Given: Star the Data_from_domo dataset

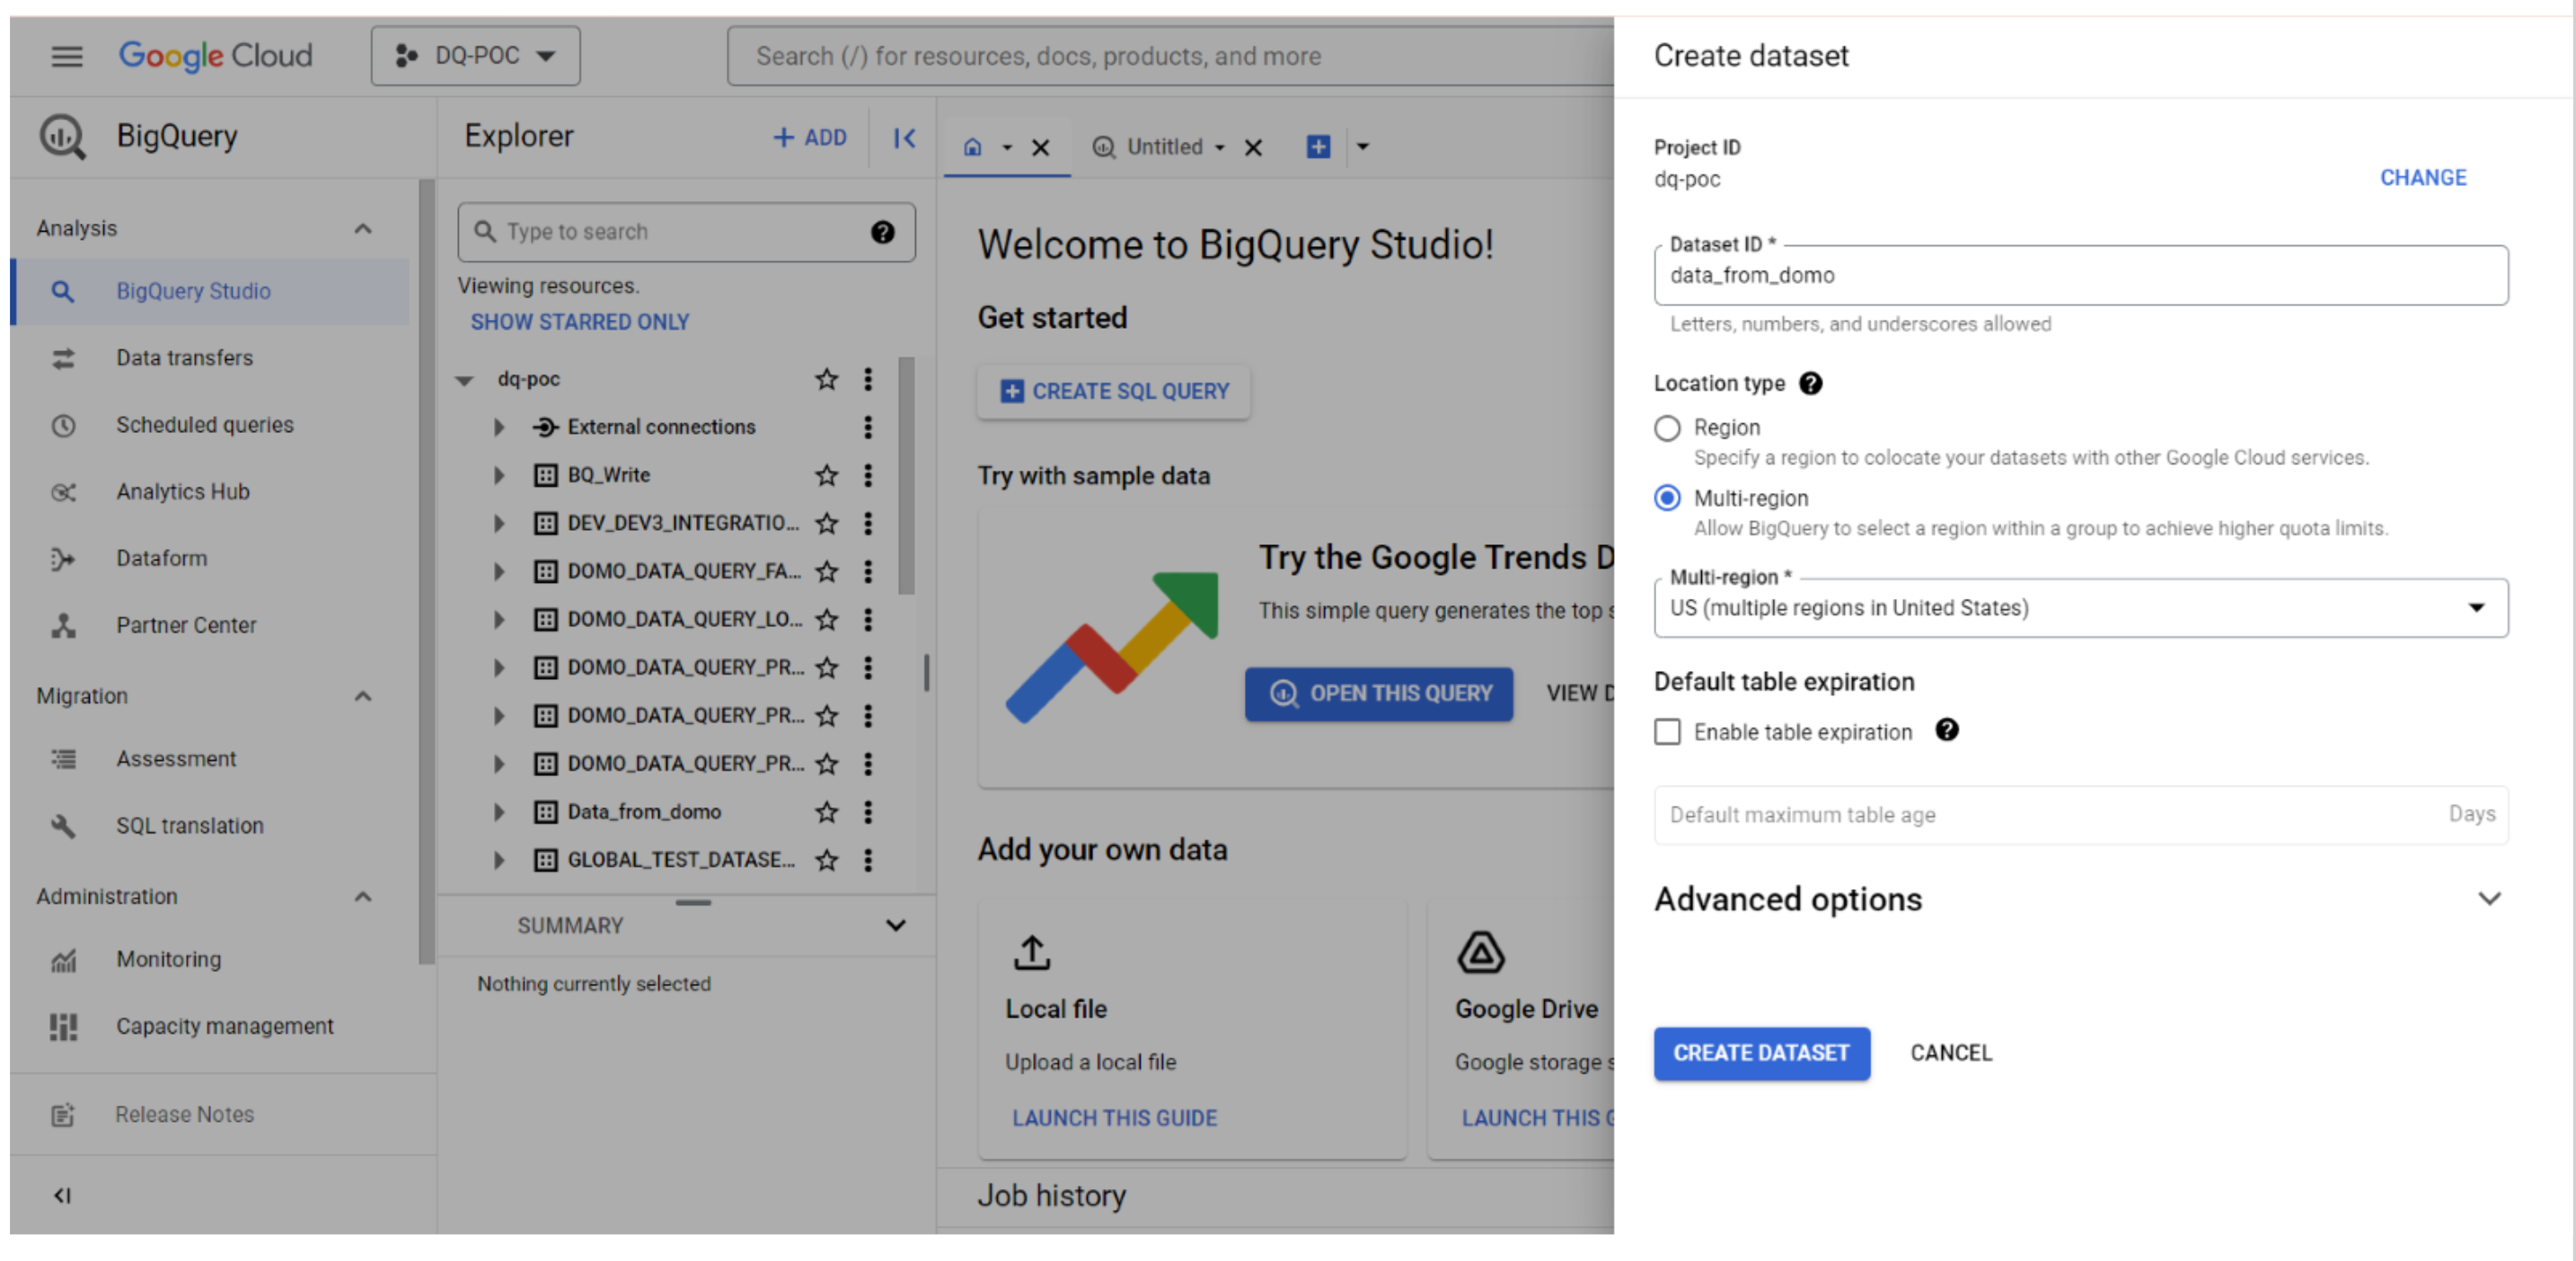Looking at the screenshot, I should [x=827, y=812].
